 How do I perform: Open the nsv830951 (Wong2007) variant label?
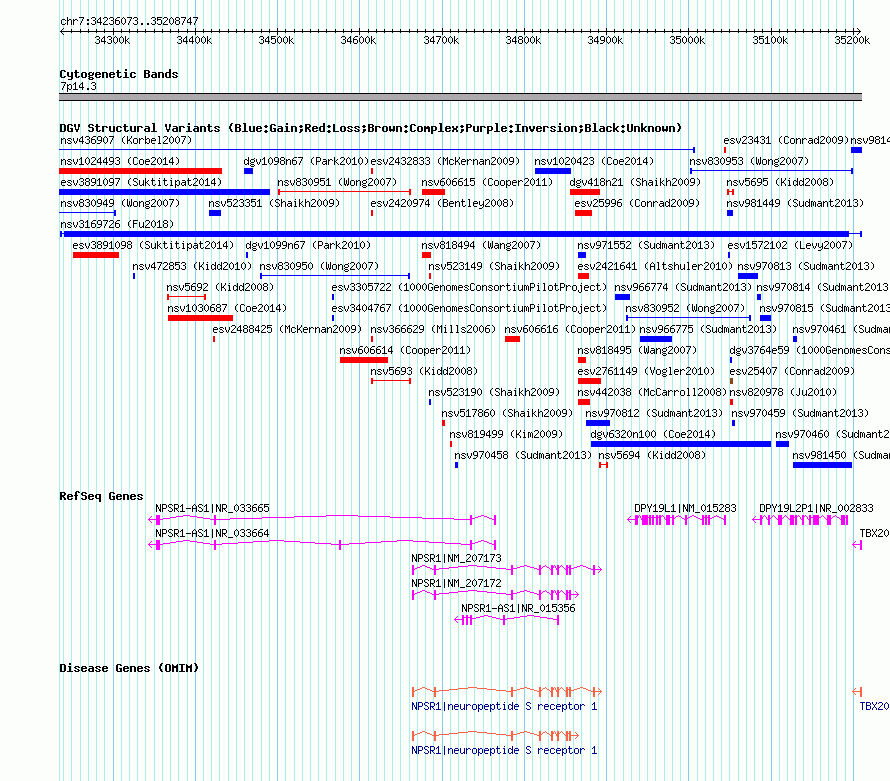coord(337,182)
